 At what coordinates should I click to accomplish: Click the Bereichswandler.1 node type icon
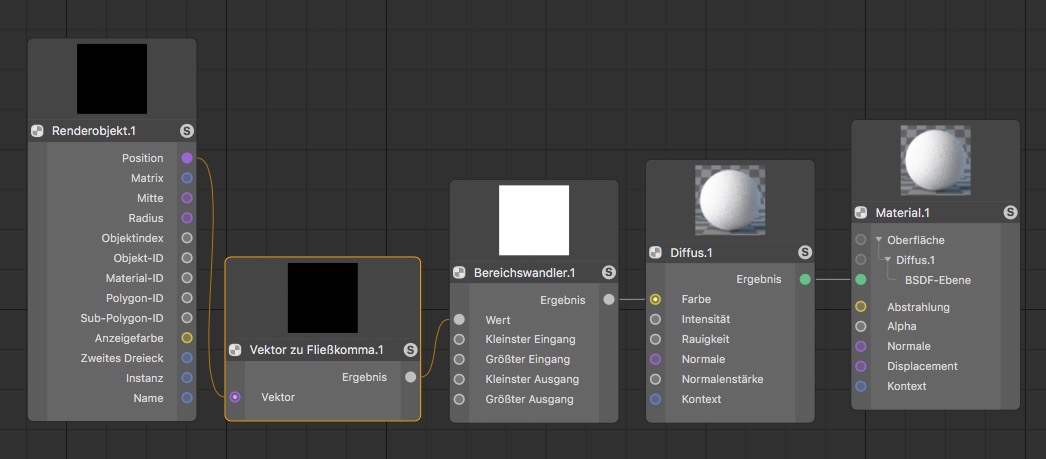[x=459, y=272]
